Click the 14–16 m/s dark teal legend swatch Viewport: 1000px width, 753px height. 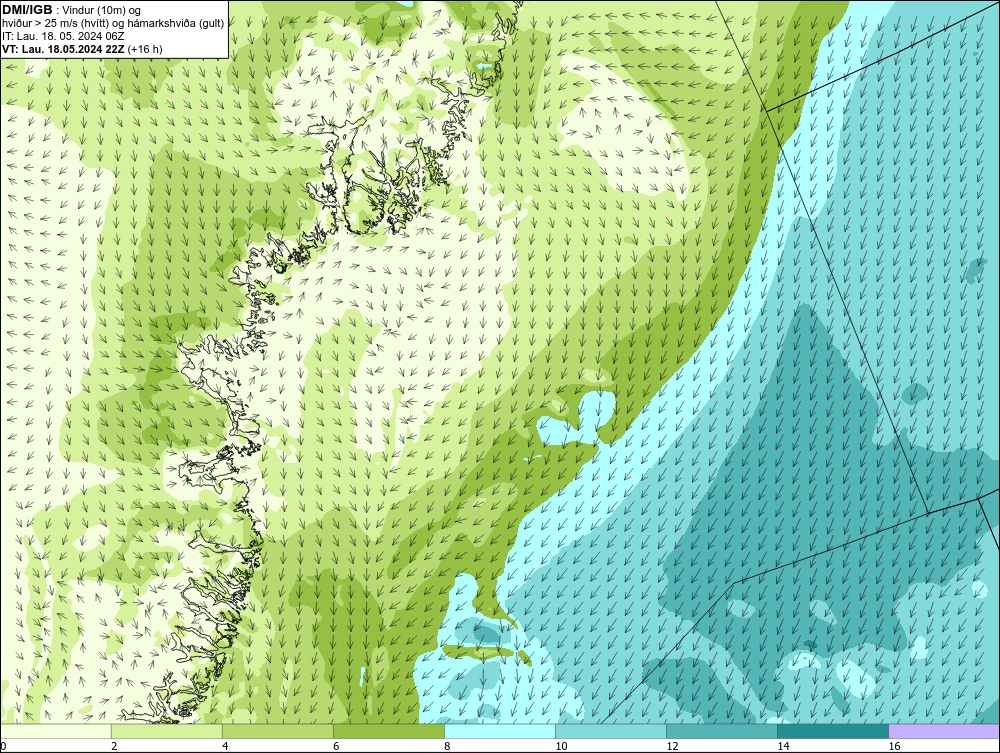pos(832,731)
